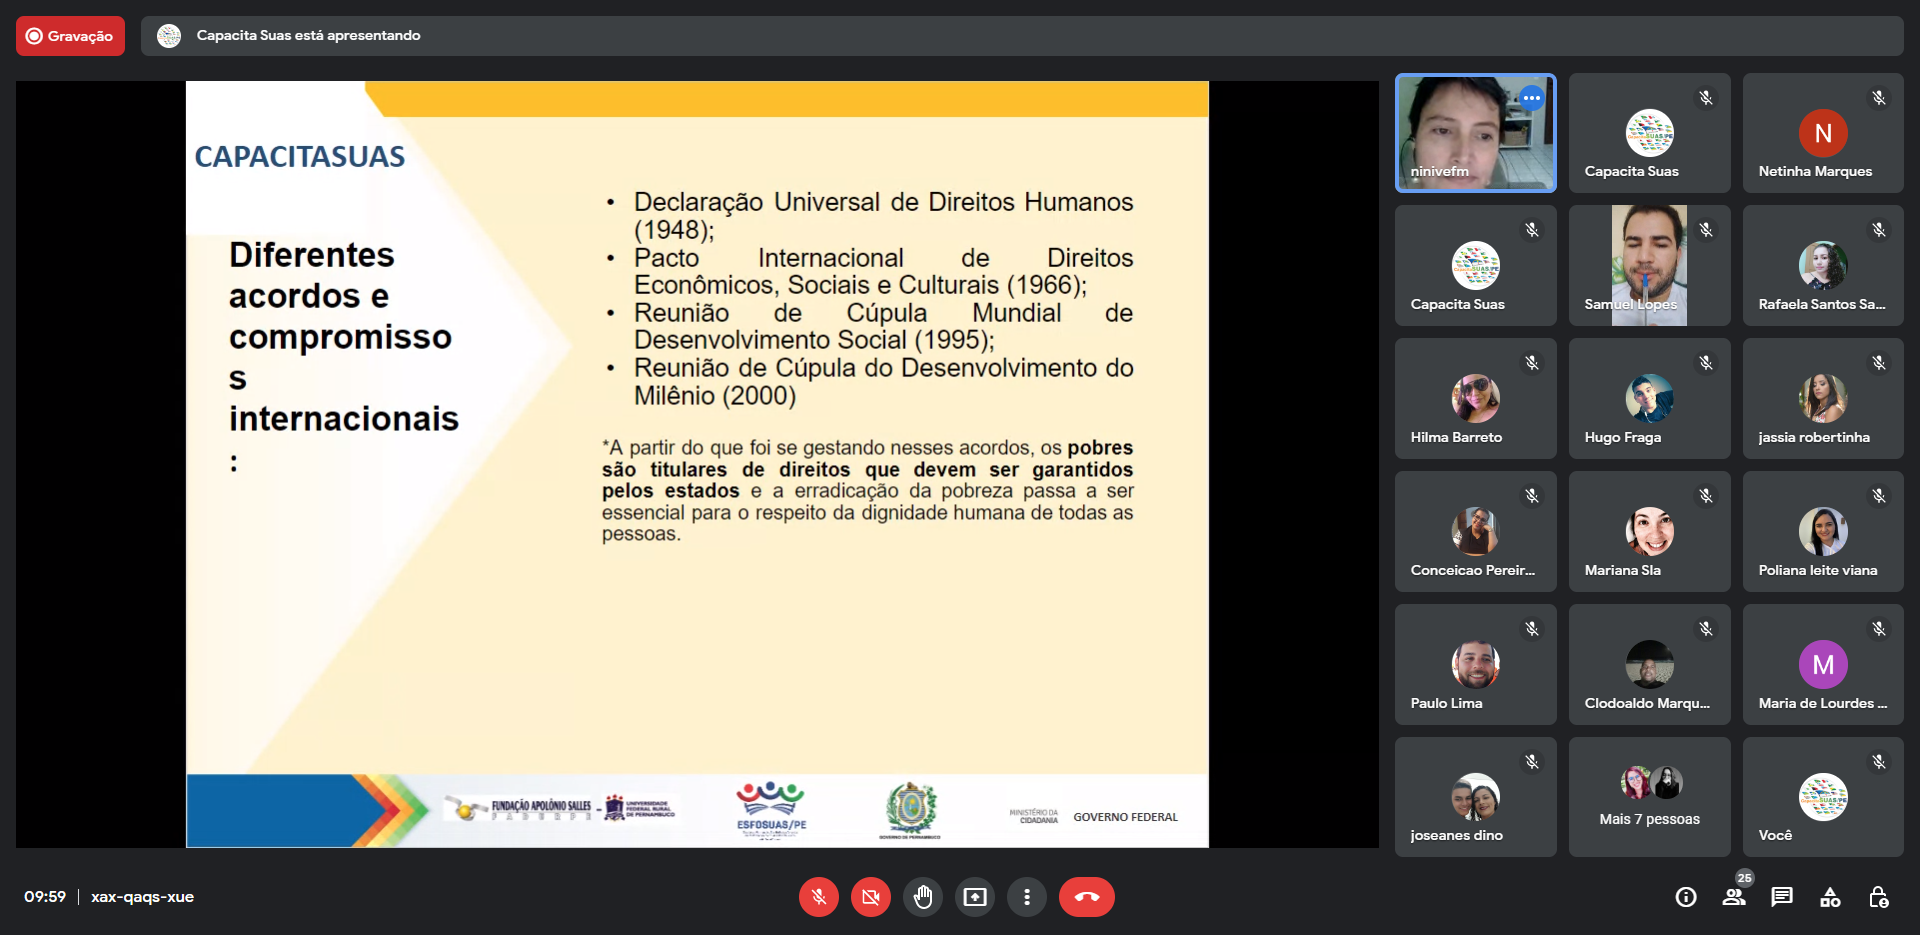The image size is (1920, 935).
Task: Click Netinha Marques muted mic icon
Action: (1879, 98)
